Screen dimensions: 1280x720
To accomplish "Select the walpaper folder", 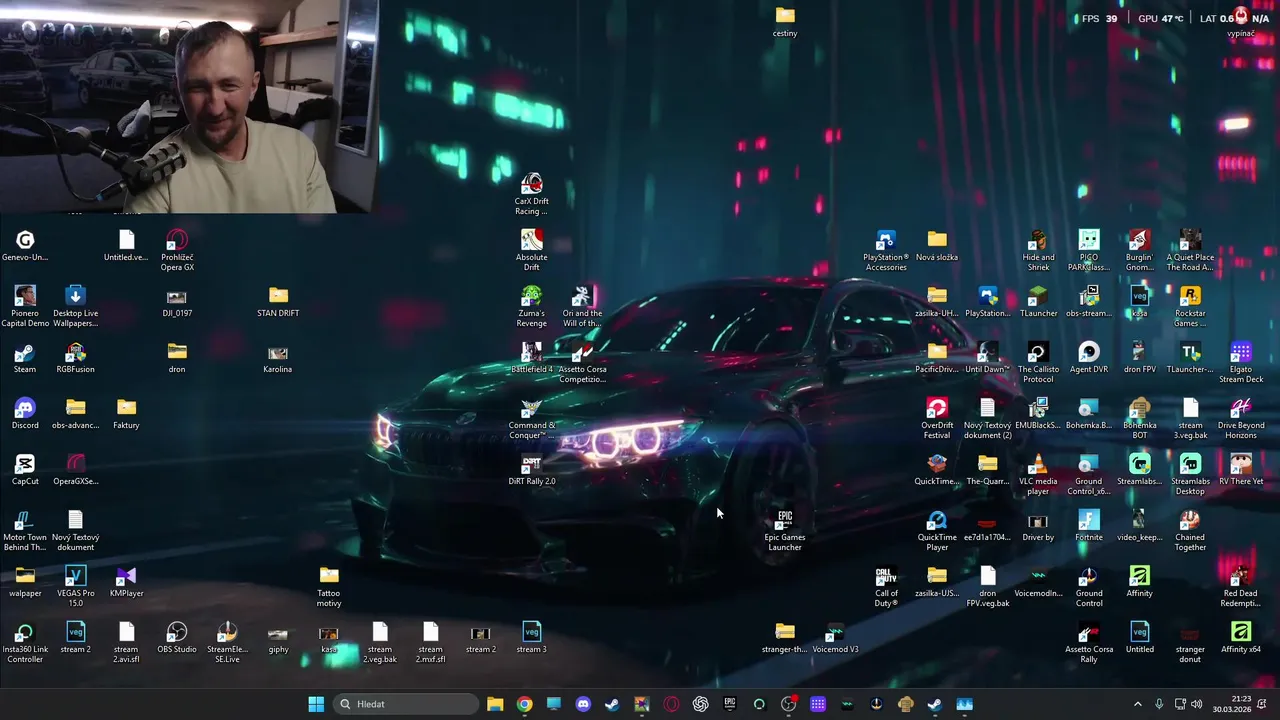I will 25,583.
